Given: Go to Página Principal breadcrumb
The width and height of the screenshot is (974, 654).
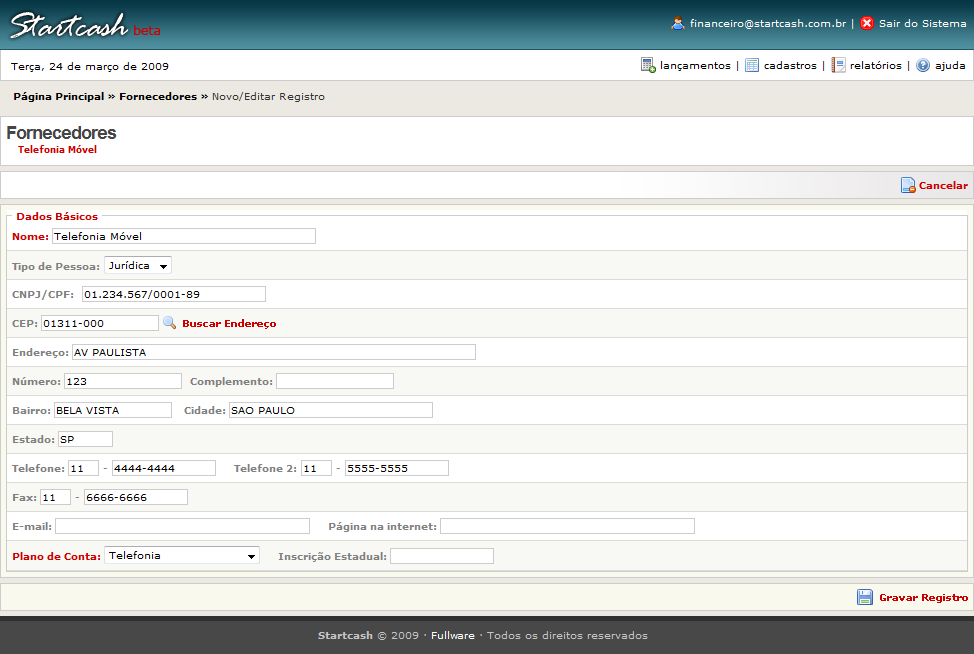Looking at the screenshot, I should 58,97.
